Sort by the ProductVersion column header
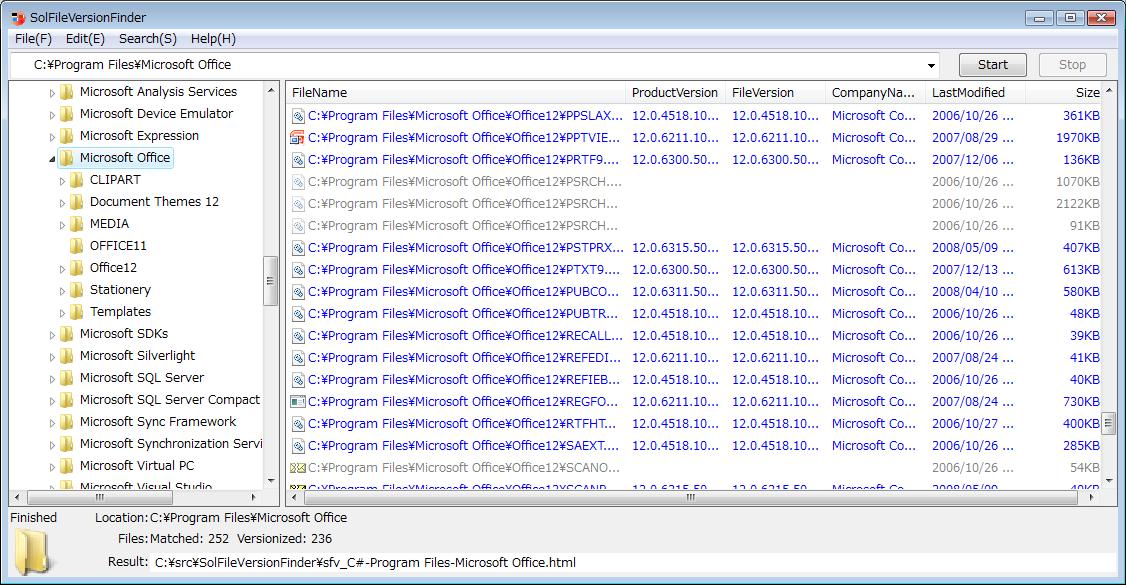Viewport: 1126px width, 585px height. [676, 93]
